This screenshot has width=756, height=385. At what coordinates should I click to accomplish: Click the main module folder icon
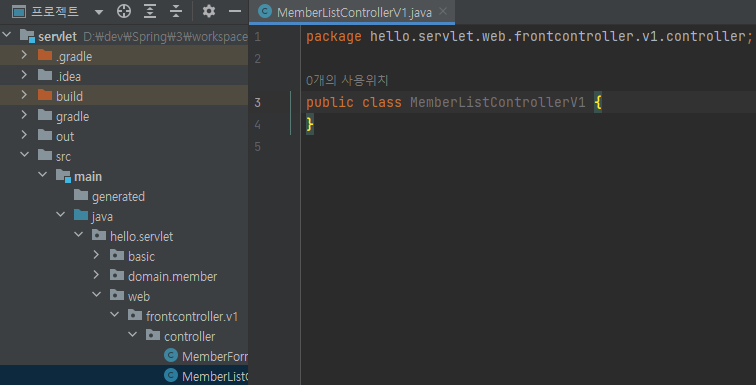[63, 176]
